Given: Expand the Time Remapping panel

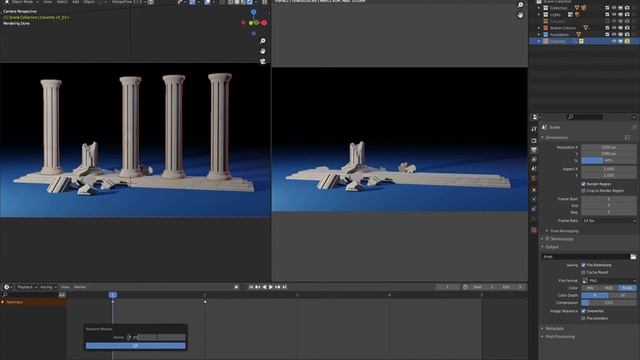Looking at the screenshot, I should tap(547, 231).
